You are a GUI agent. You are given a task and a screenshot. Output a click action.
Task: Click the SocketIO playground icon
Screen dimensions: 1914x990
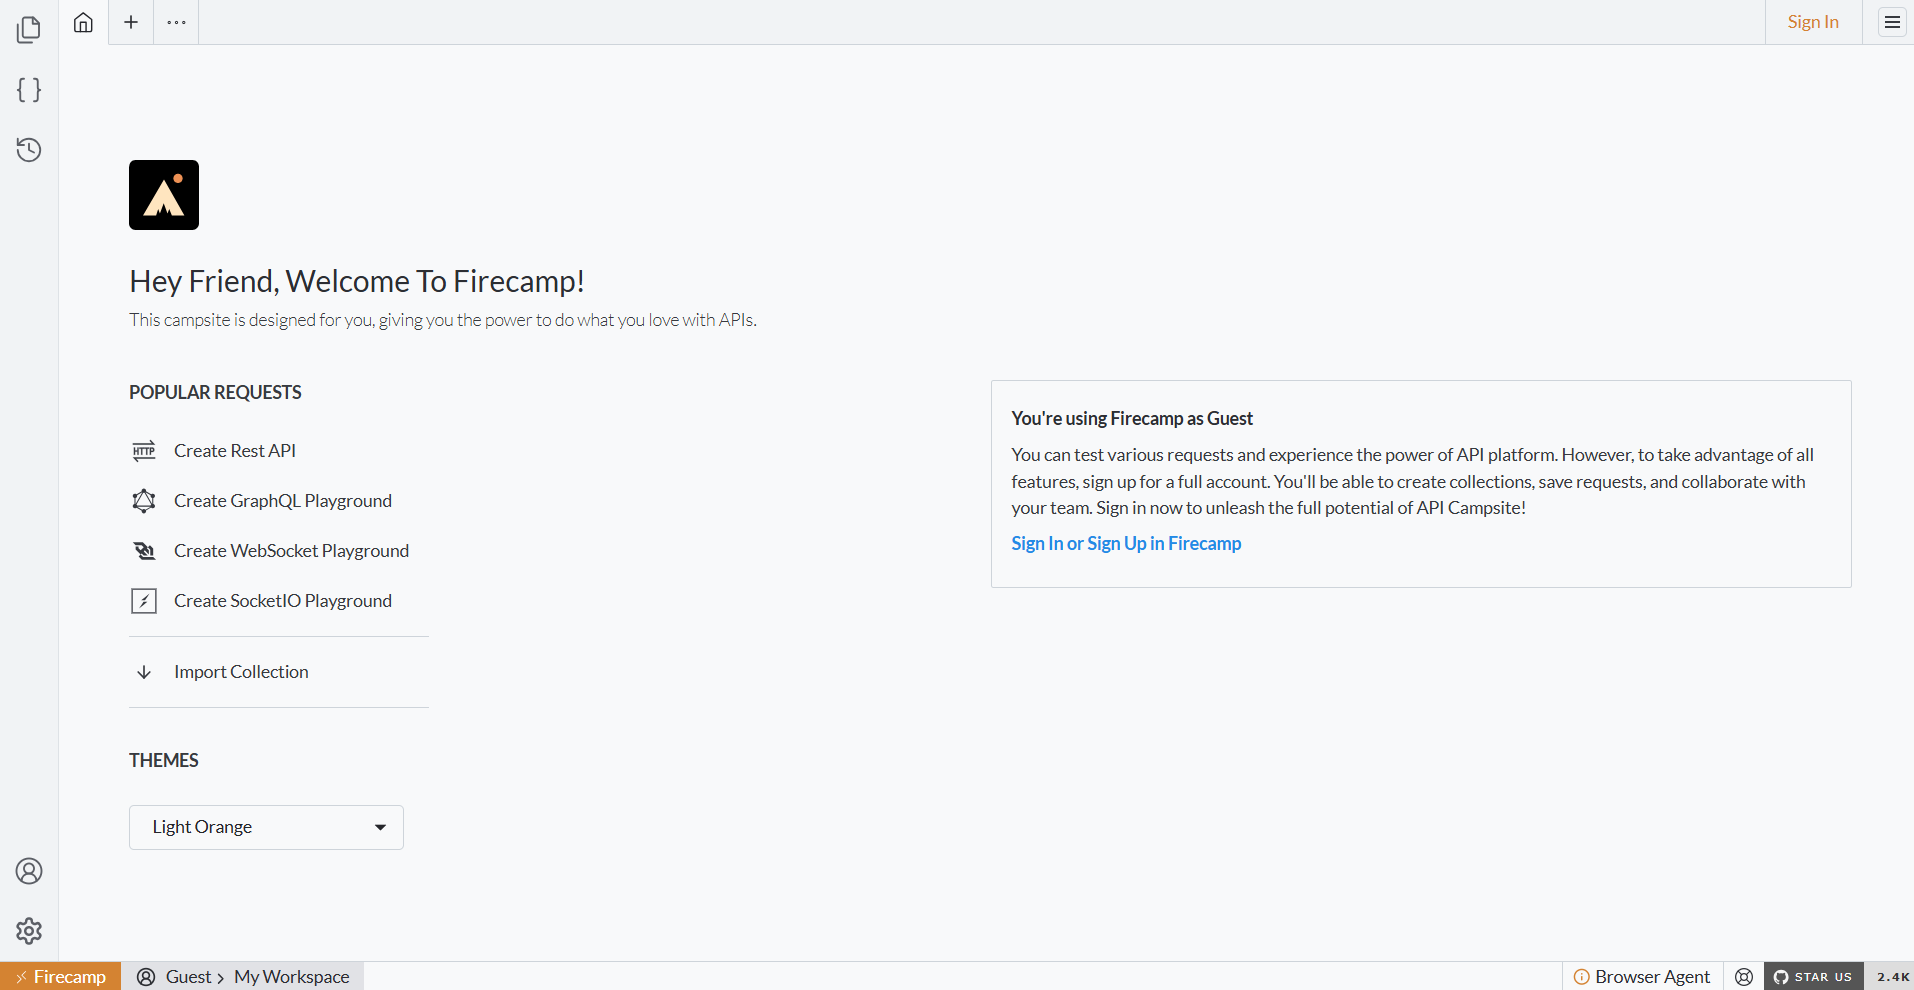(144, 601)
